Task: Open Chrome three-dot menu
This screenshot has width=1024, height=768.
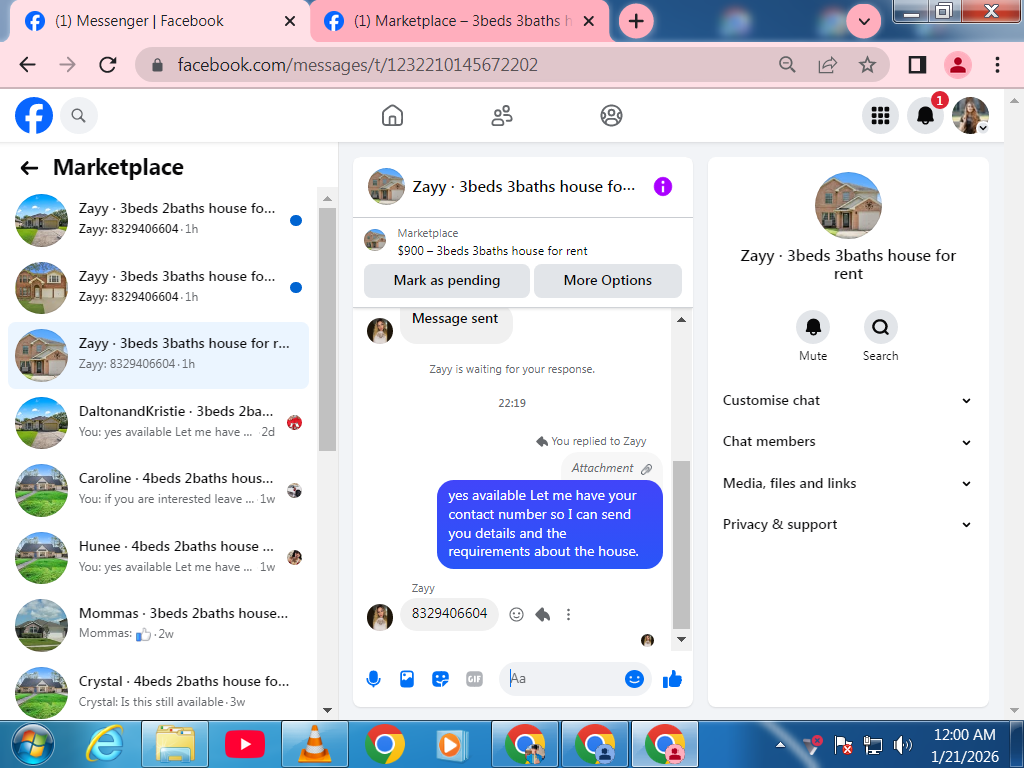Action: tap(997, 65)
